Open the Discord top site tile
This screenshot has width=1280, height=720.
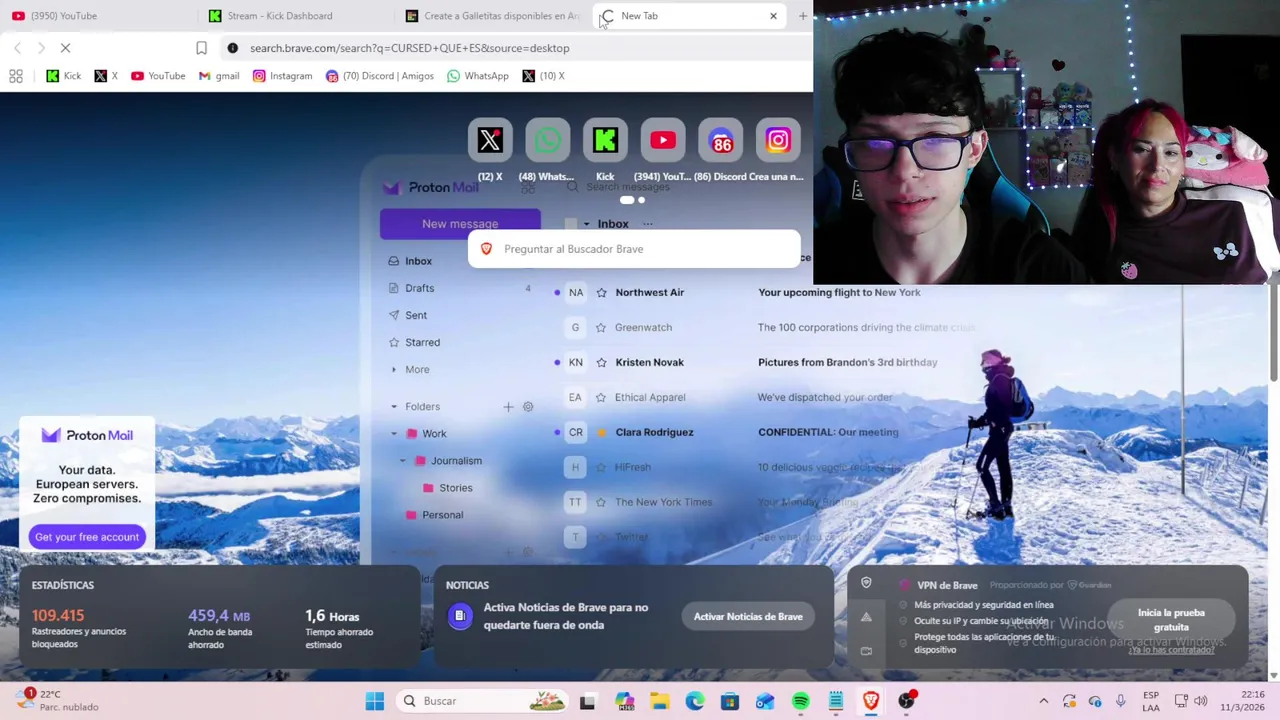pyautogui.click(x=721, y=141)
